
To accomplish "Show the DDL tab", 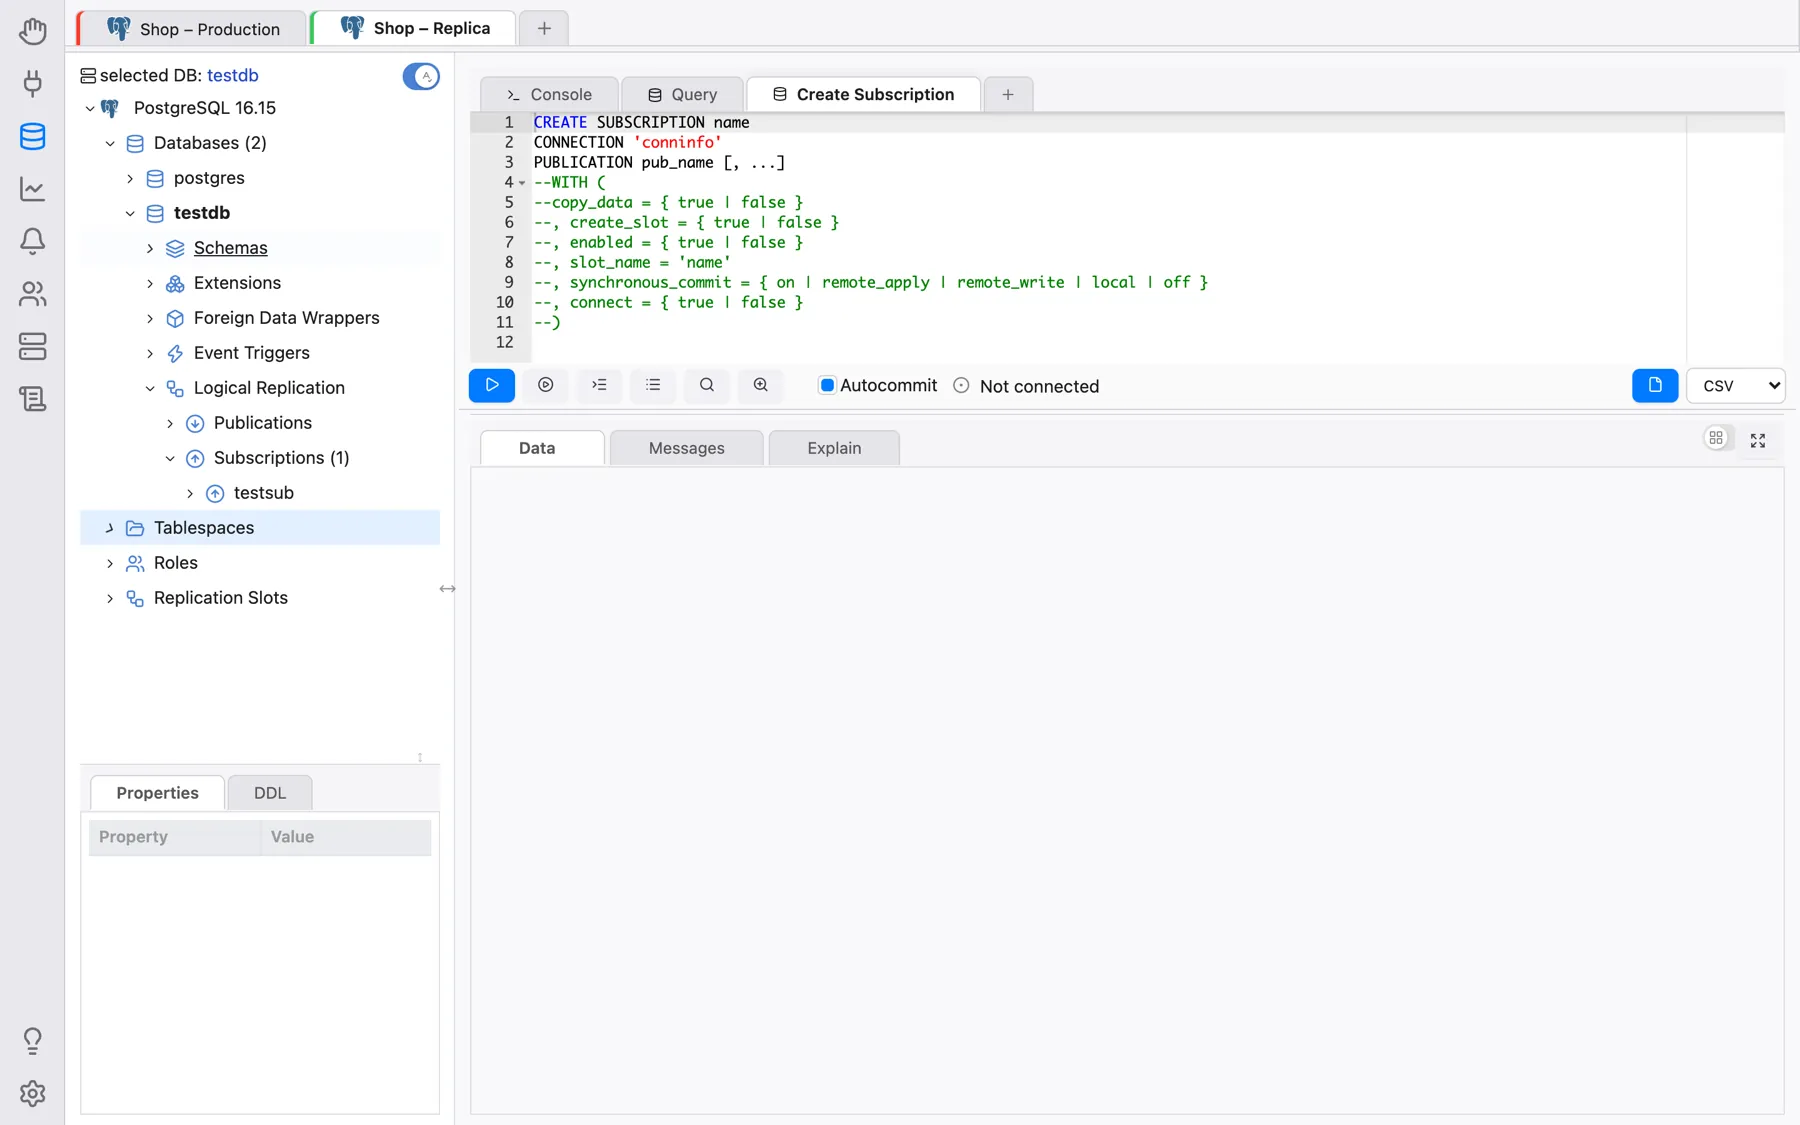I will [x=270, y=793].
